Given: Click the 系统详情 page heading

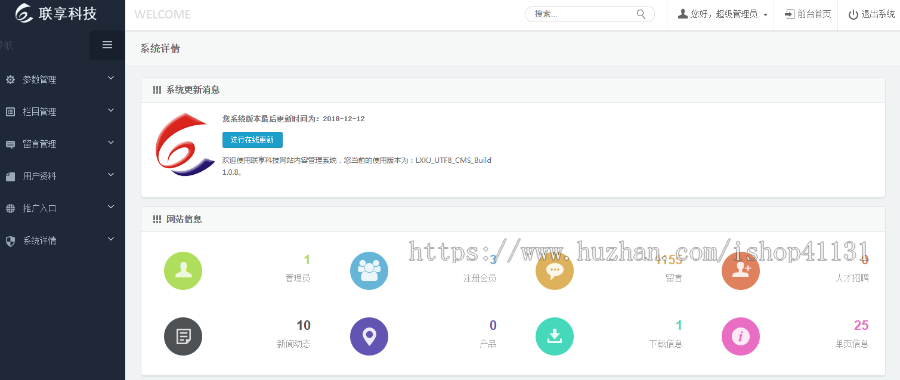Looking at the screenshot, I should click(160, 49).
